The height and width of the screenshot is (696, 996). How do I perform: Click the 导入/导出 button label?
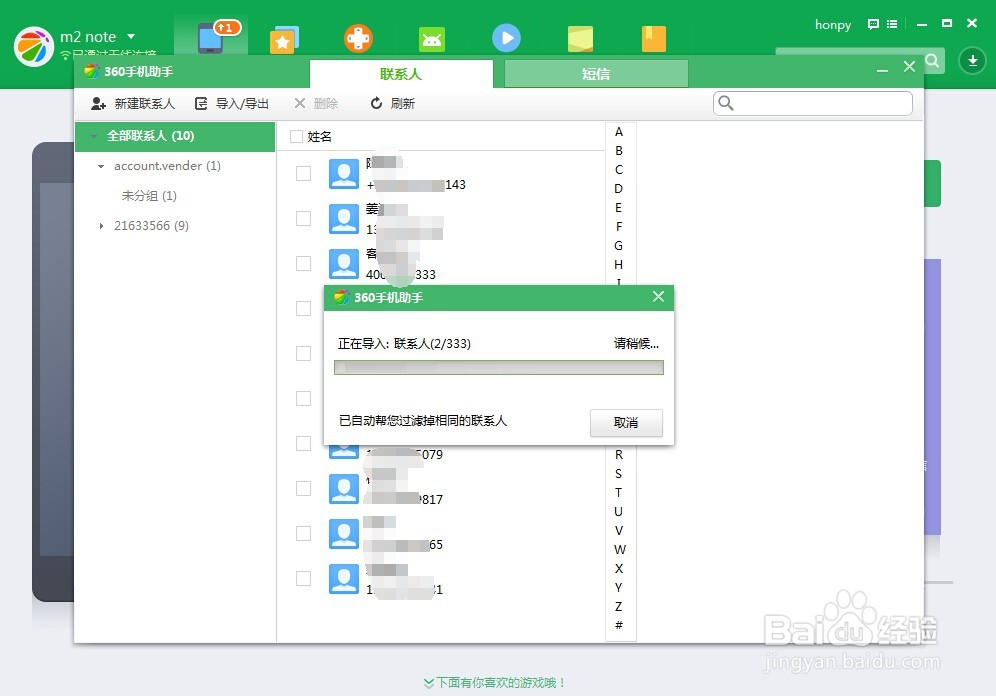pyautogui.click(x=242, y=104)
